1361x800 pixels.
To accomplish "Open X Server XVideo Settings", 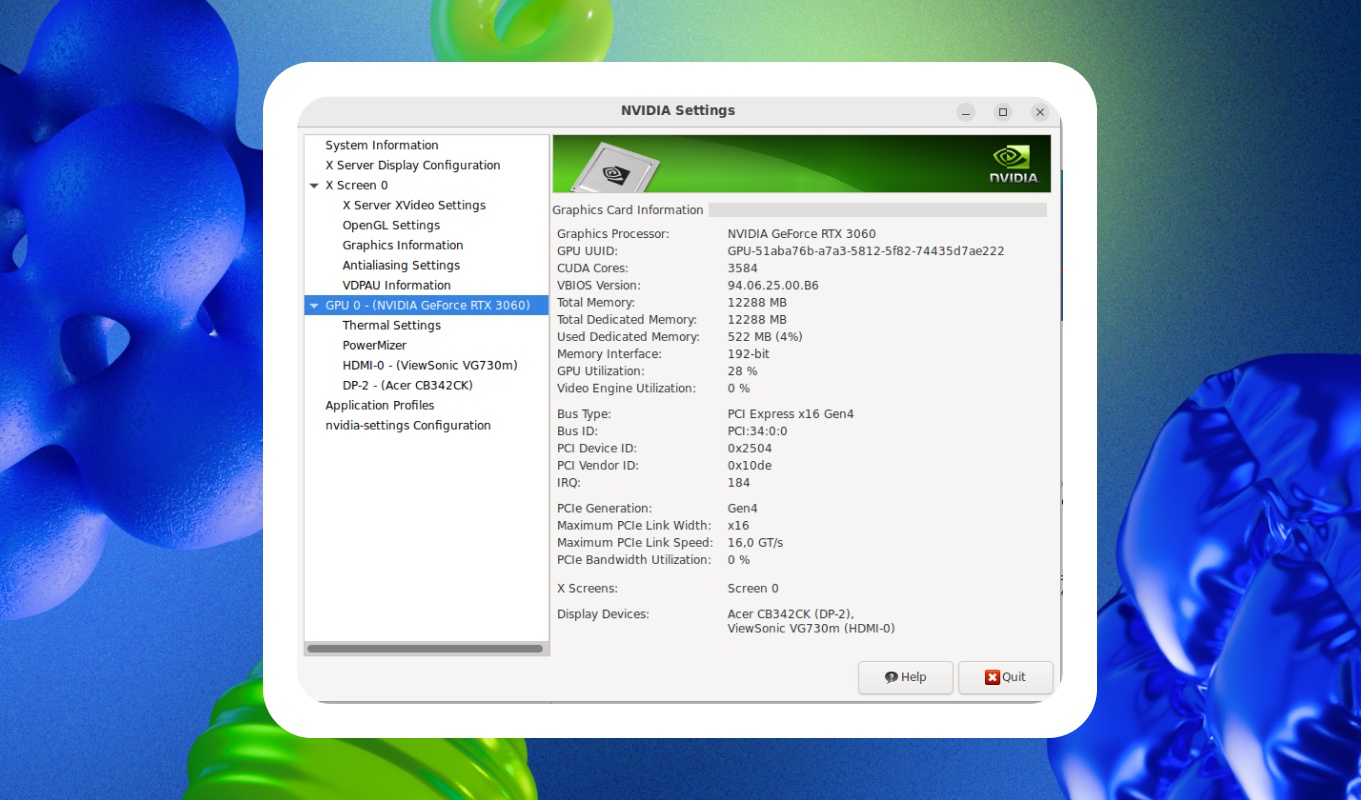I will 414,205.
